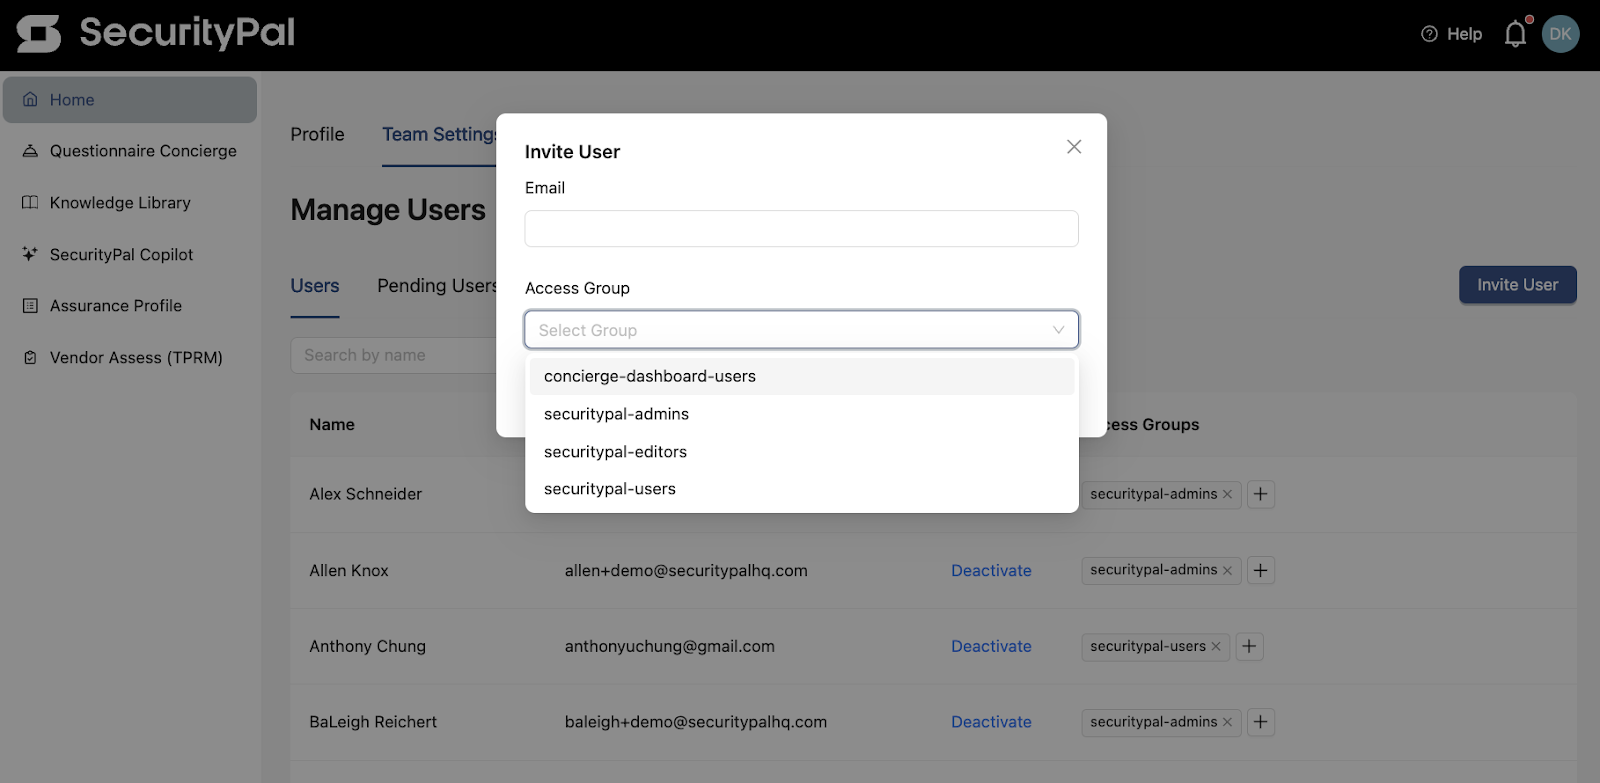The image size is (1600, 783).
Task: Open notifications bell icon
Action: pyautogui.click(x=1516, y=34)
